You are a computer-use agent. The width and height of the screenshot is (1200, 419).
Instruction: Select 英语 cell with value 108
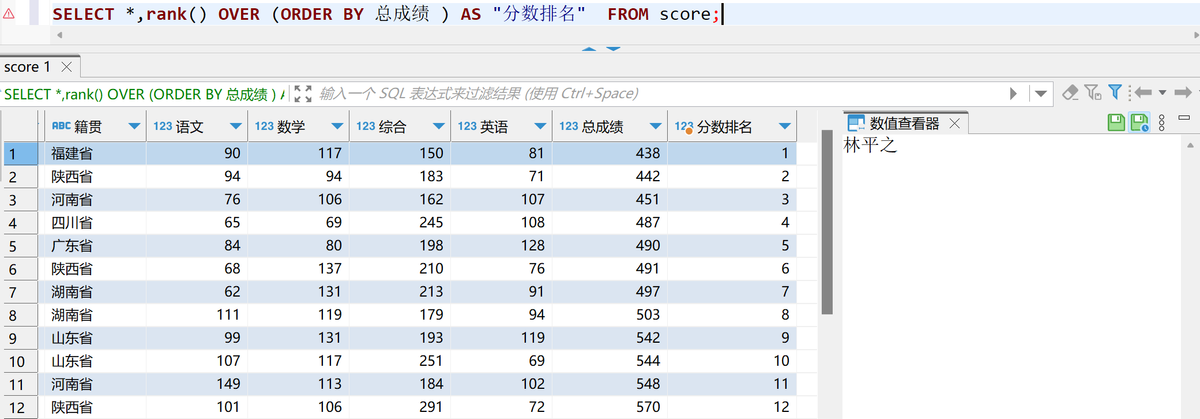pyautogui.click(x=501, y=222)
